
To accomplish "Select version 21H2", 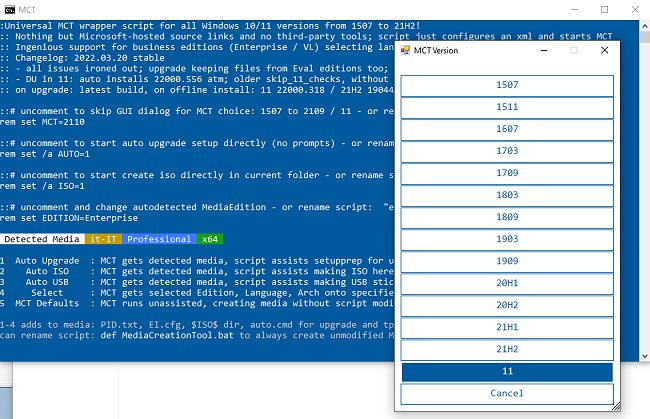I will (x=507, y=349).
